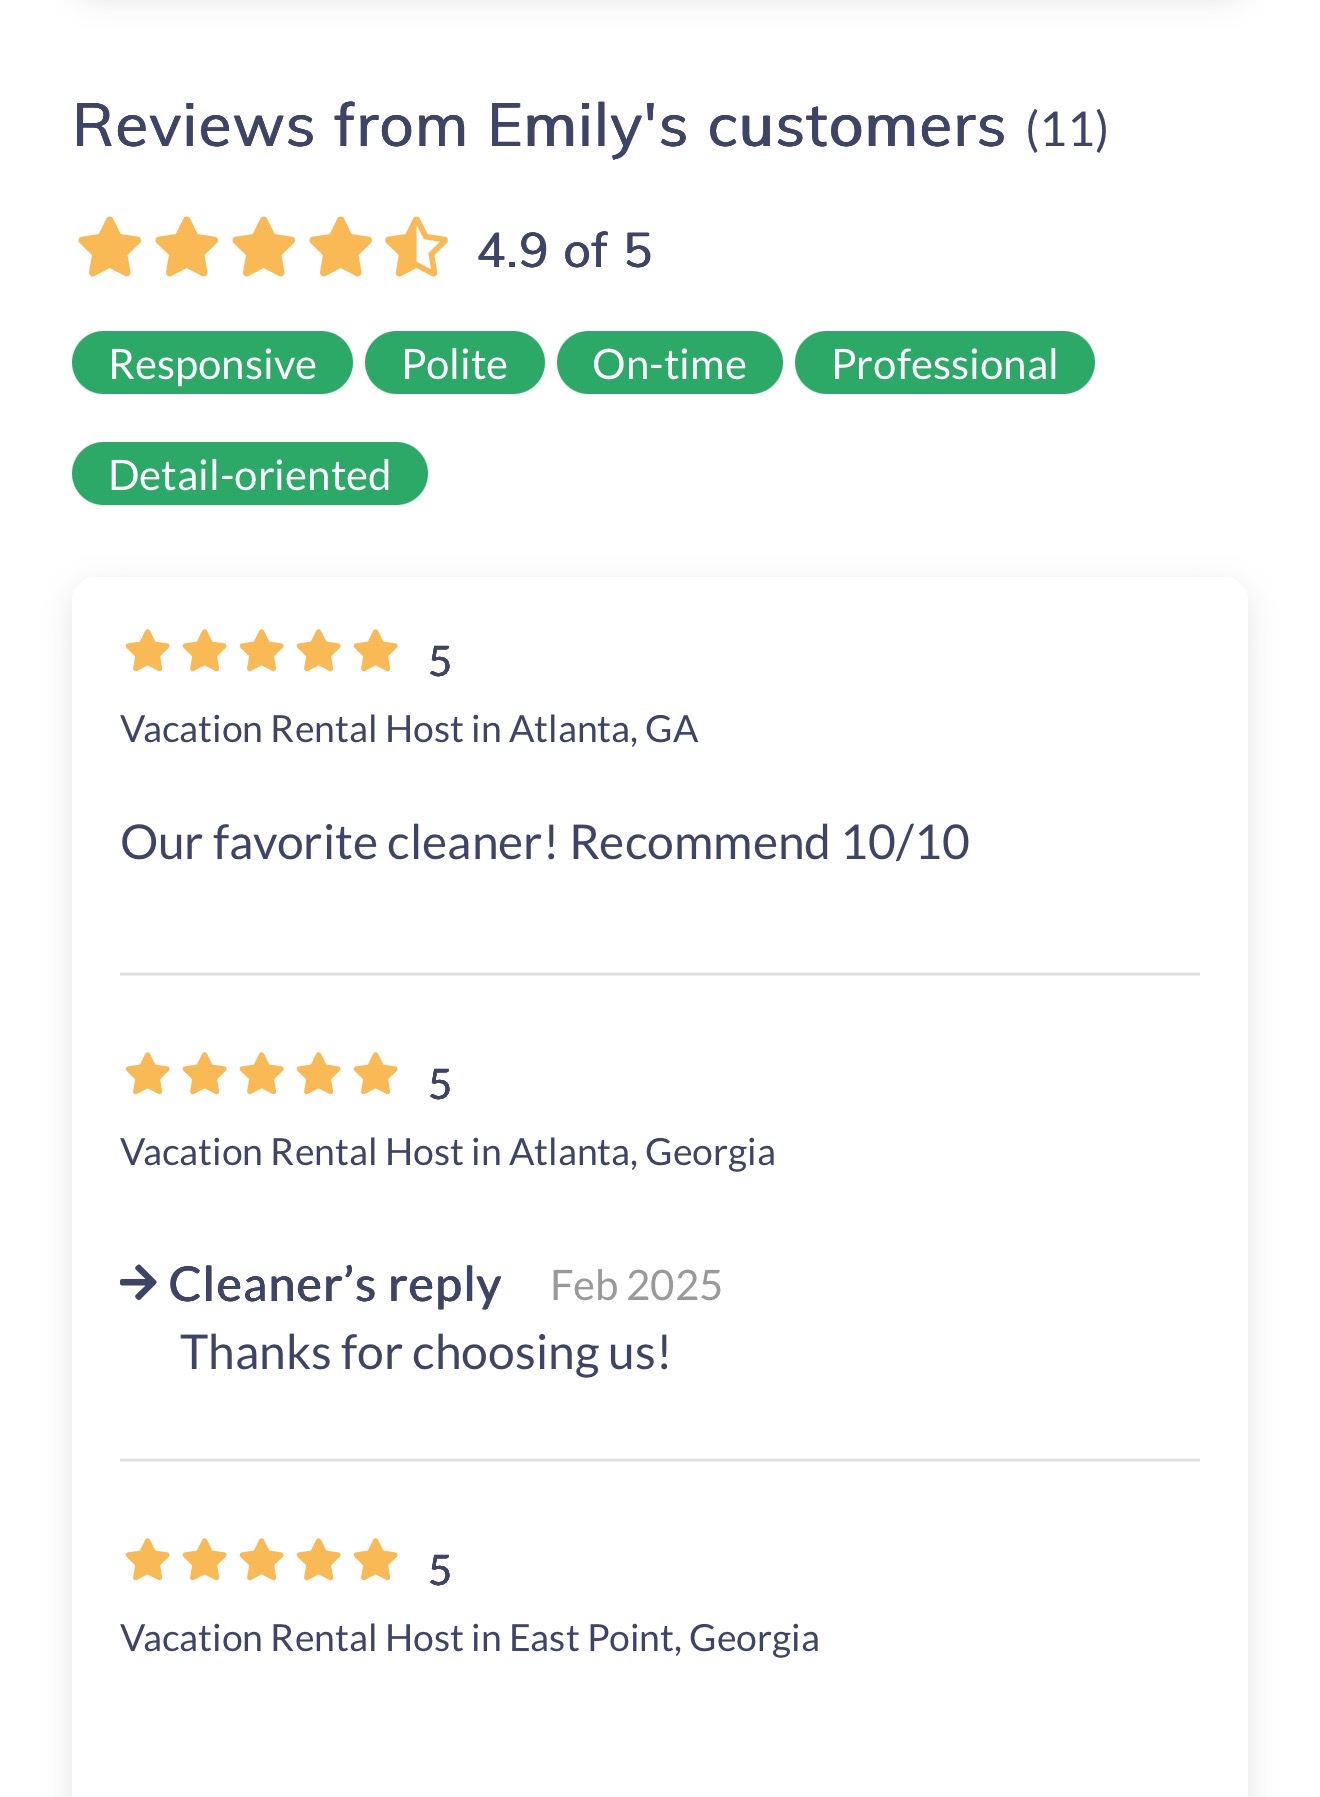Click the third star on the Atlanta, Georgia review
Viewport: 1320px width, 1797px height.
point(261,1075)
